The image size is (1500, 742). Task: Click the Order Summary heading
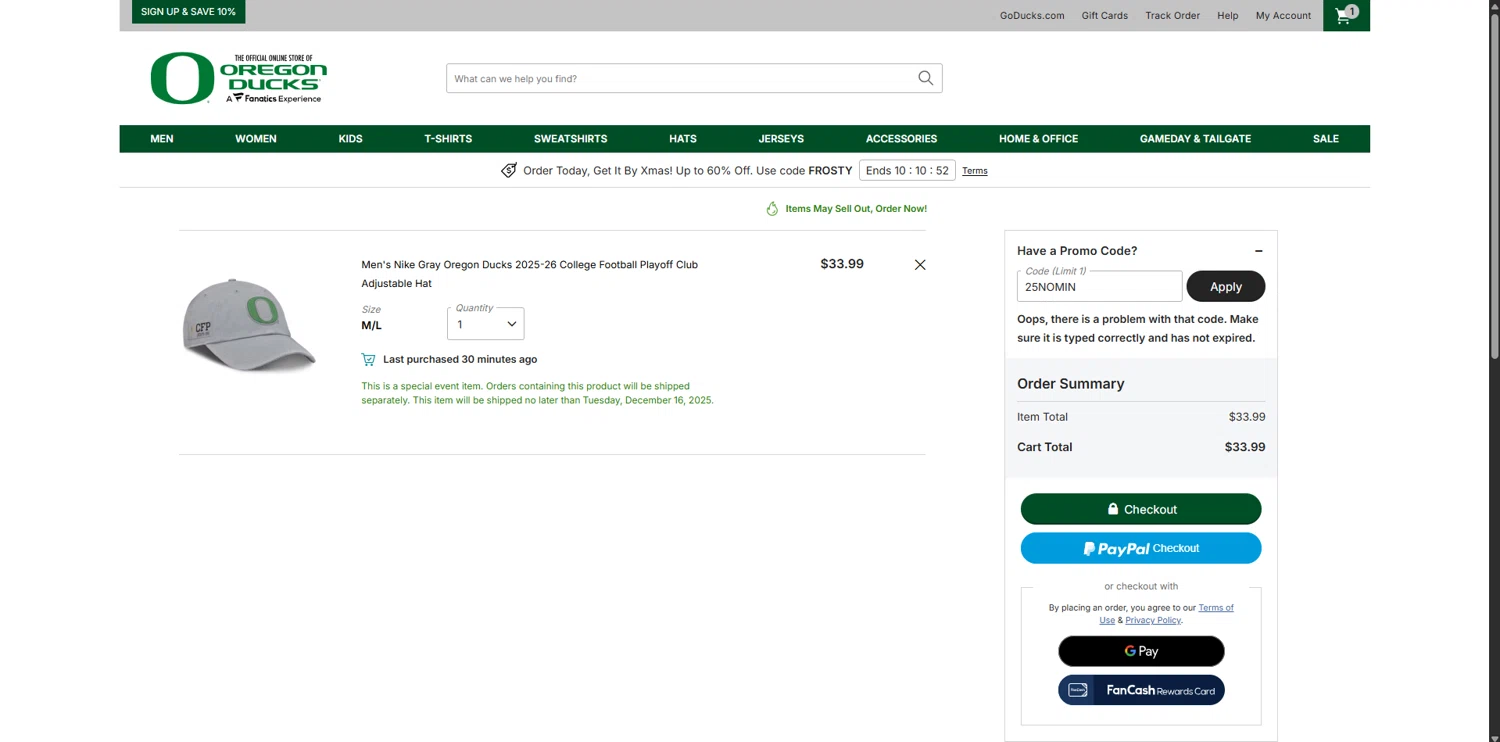tap(1071, 384)
